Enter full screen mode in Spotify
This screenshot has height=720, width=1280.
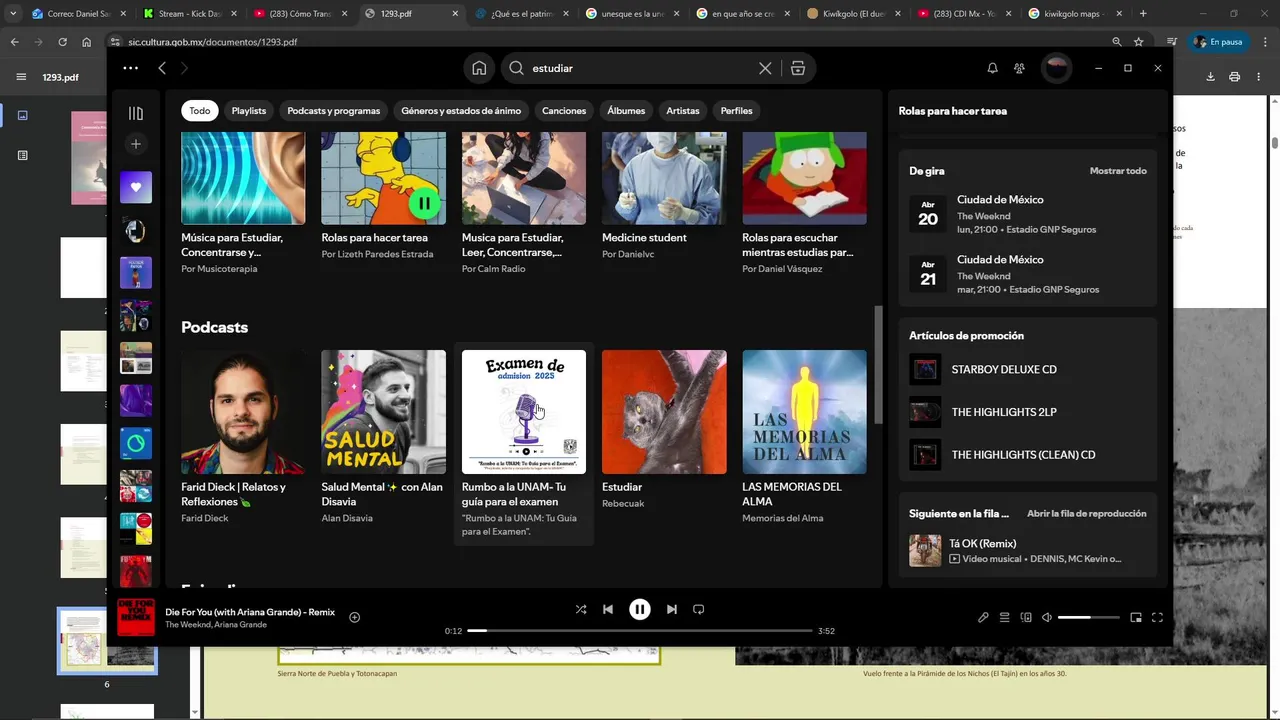click(x=1157, y=617)
